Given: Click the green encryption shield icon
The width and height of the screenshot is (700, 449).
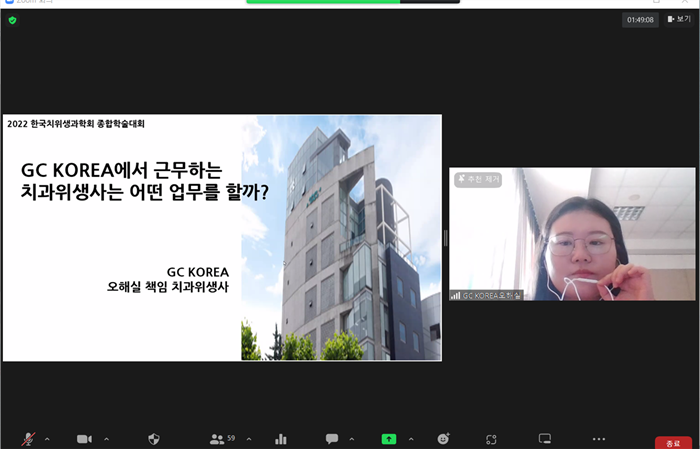Looking at the screenshot, I should (12, 20).
